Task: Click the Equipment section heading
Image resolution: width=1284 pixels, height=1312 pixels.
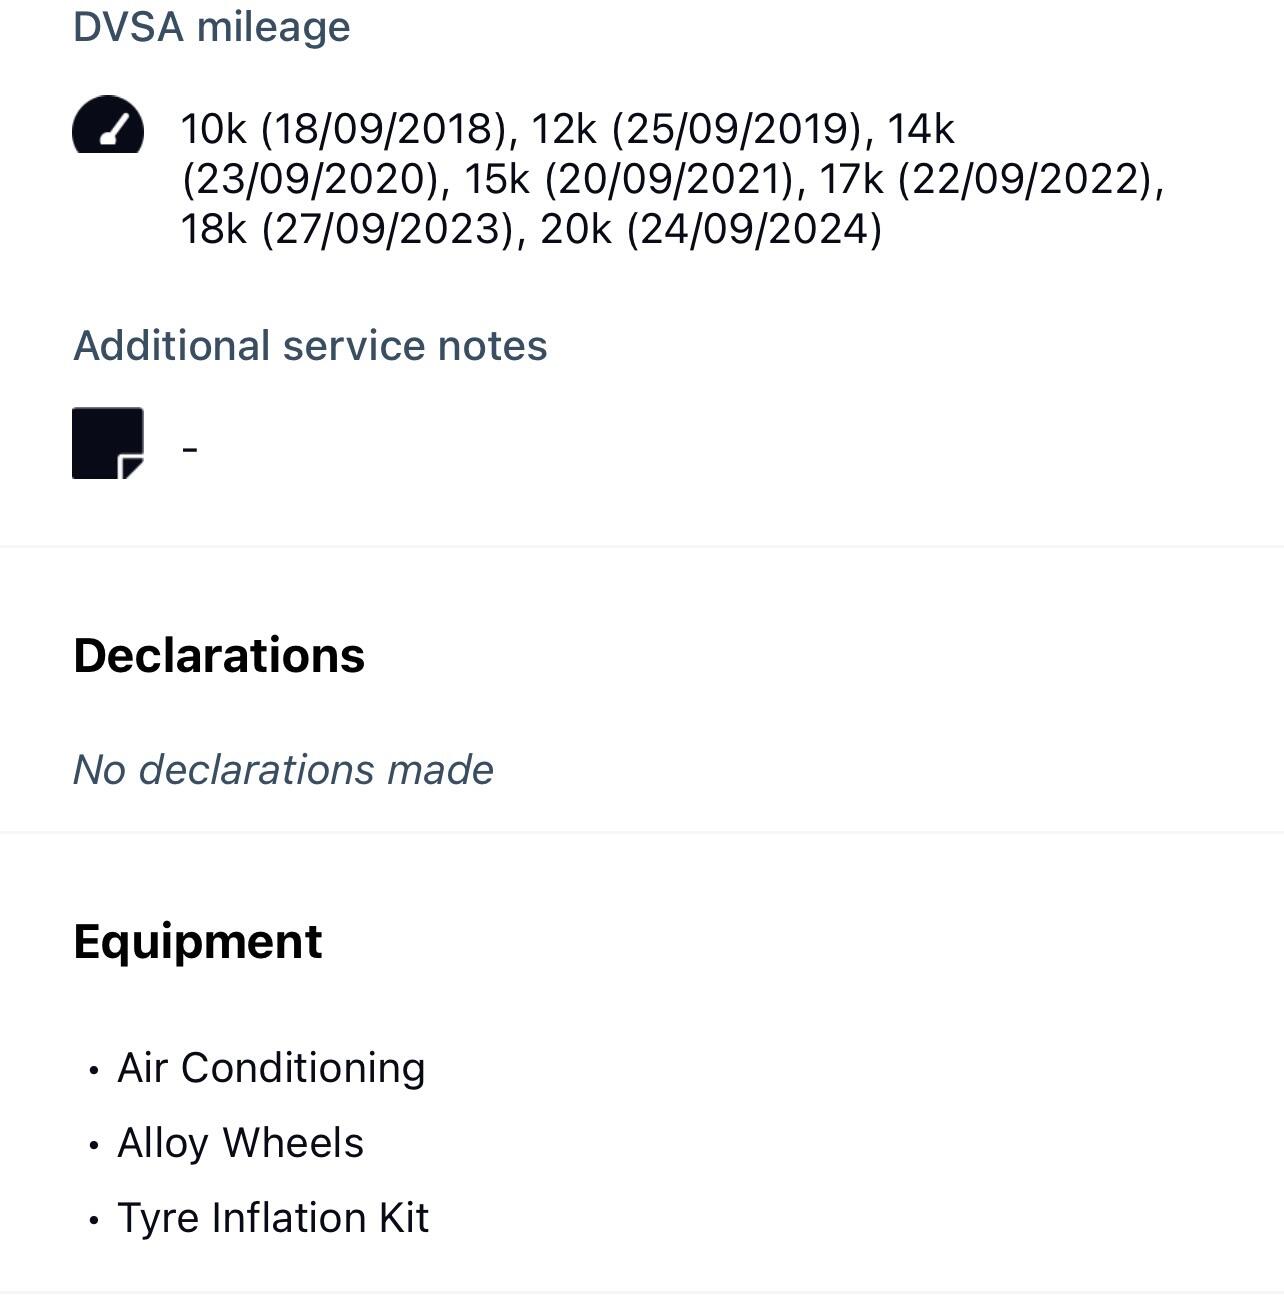Action: [198, 942]
